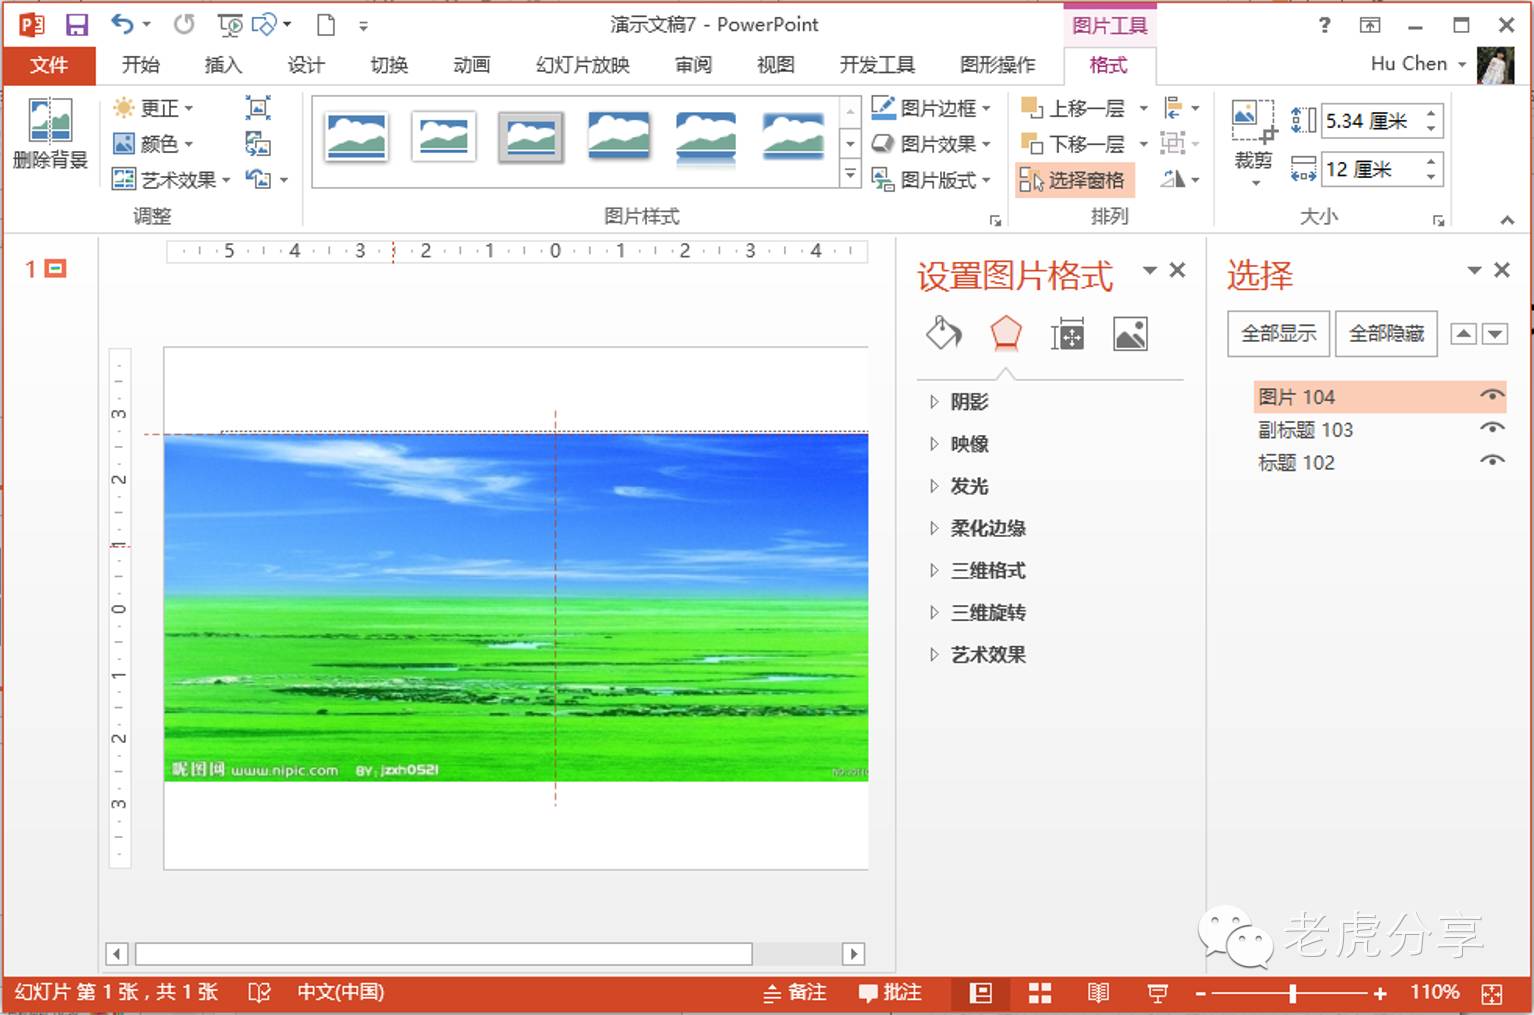The height and width of the screenshot is (1015, 1534).
Task: Expand the 三维格式 (3-D Format) section
Action: coord(934,570)
